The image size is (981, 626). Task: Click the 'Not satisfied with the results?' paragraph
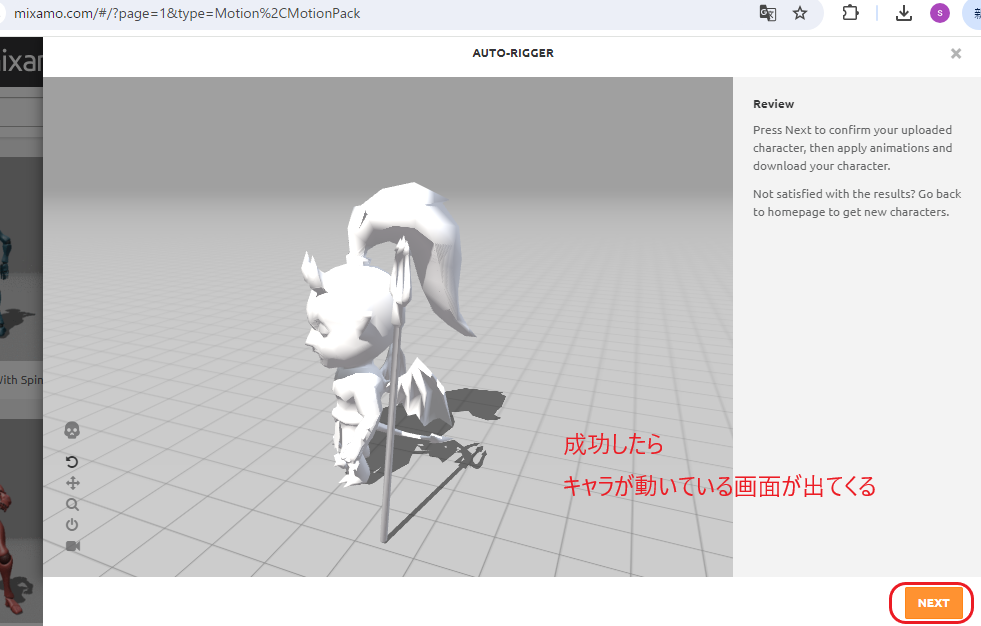point(857,203)
